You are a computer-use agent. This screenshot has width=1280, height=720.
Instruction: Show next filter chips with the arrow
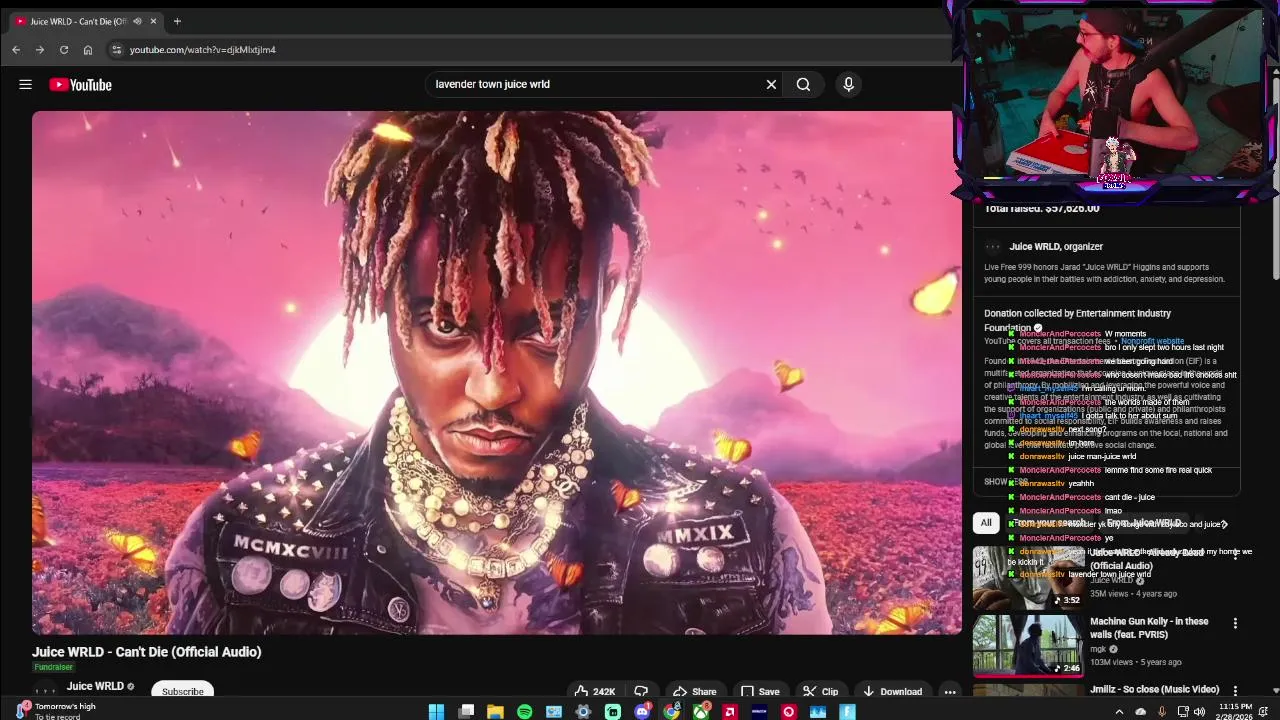[x=1223, y=524]
